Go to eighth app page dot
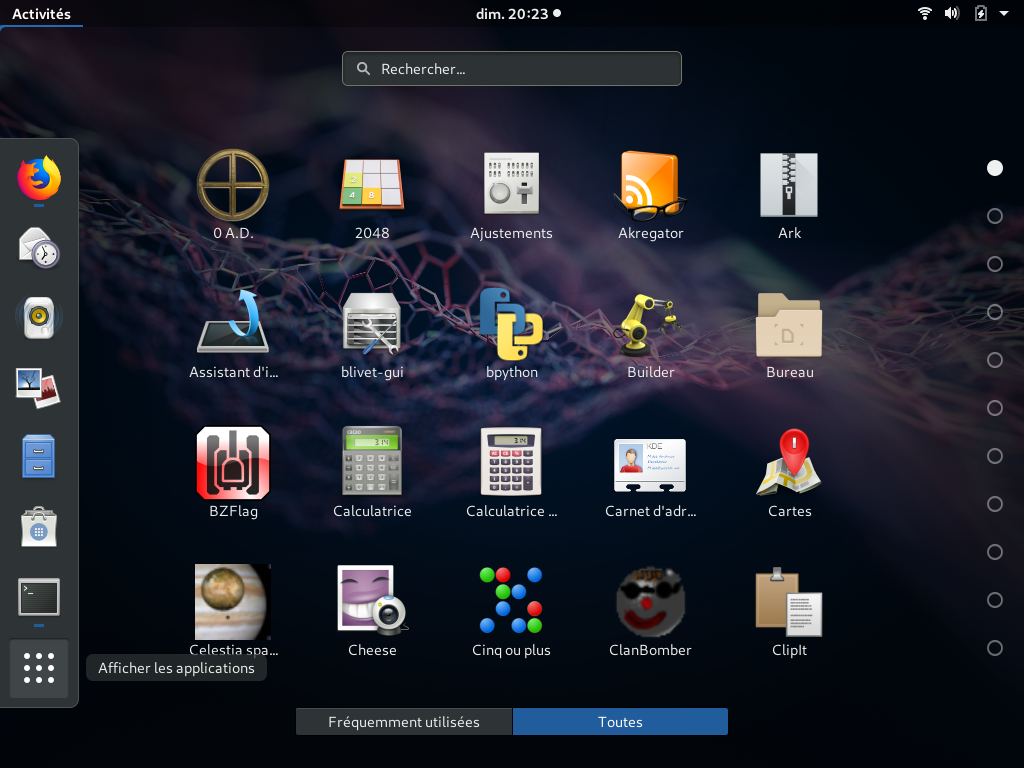1024x768 pixels. [x=995, y=504]
